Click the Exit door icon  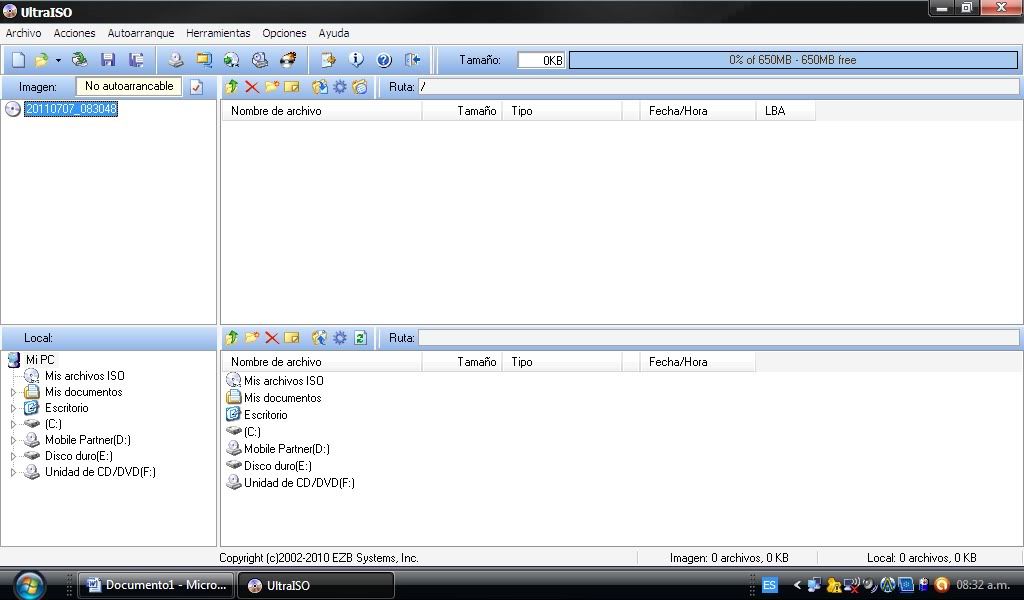(x=412, y=60)
